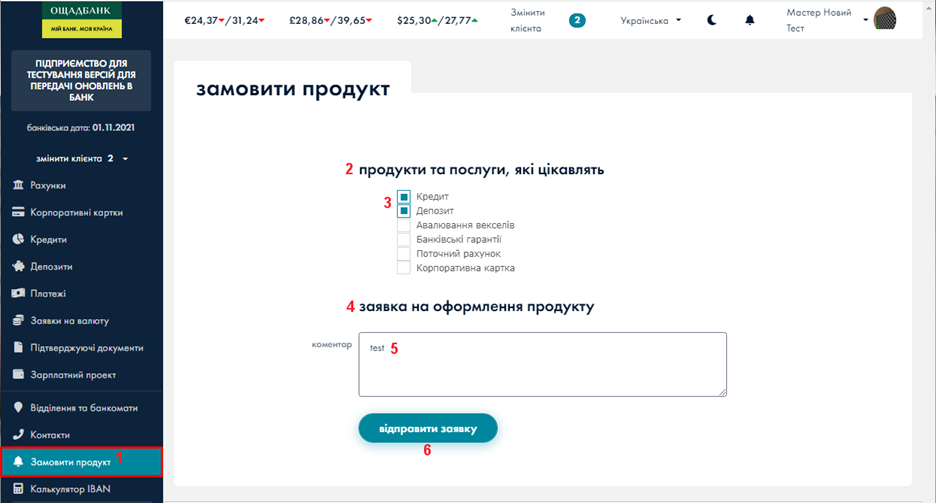Click the phone icon beside Контакти
Screen dimensions: 936x503
pos(18,435)
